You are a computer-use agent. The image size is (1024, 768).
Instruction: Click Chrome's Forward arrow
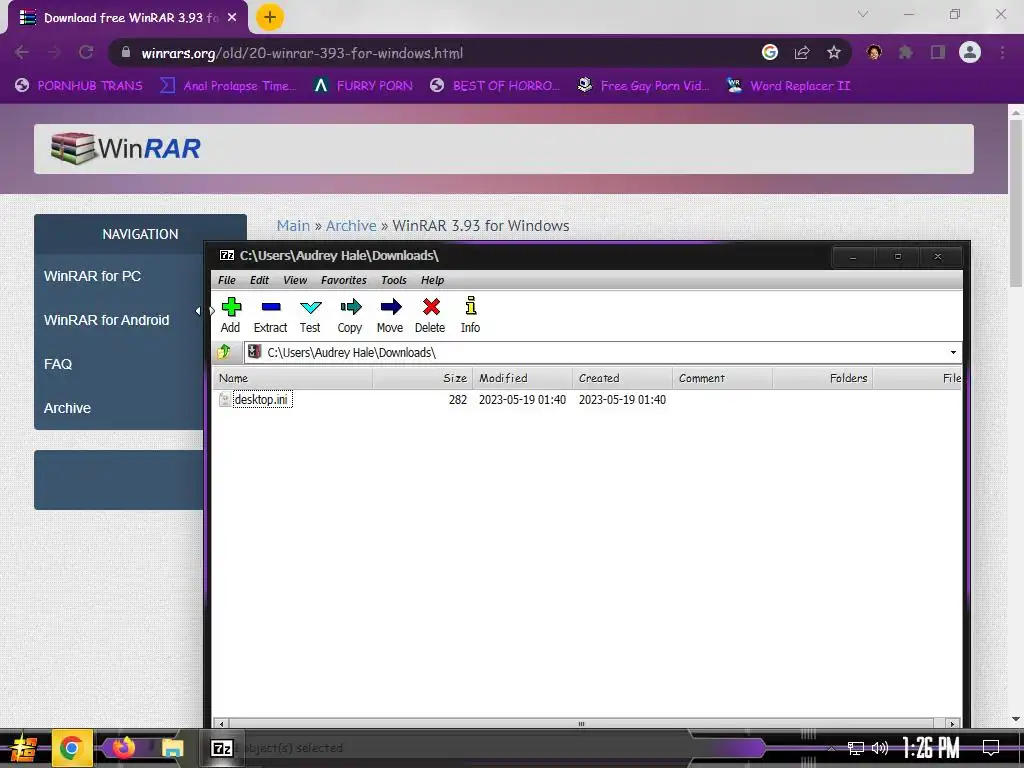click(x=54, y=52)
